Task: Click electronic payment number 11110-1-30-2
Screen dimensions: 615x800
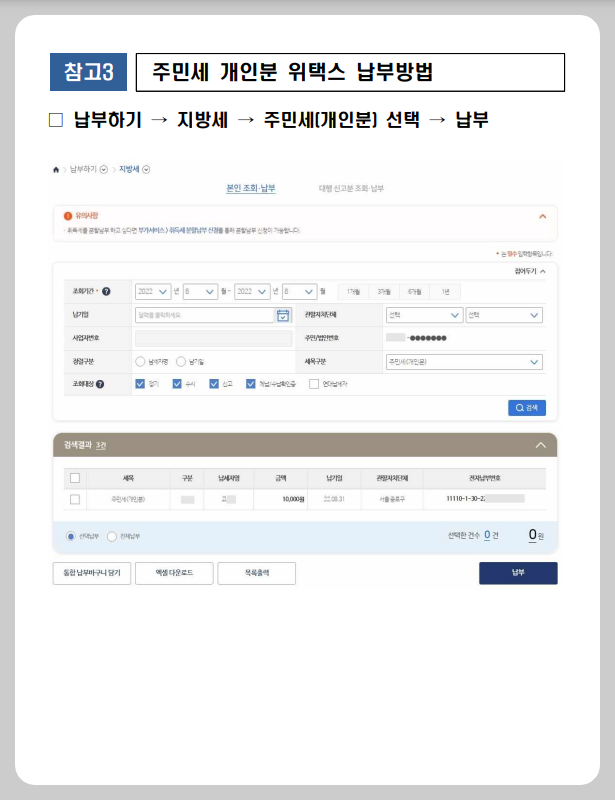Action: 466,498
